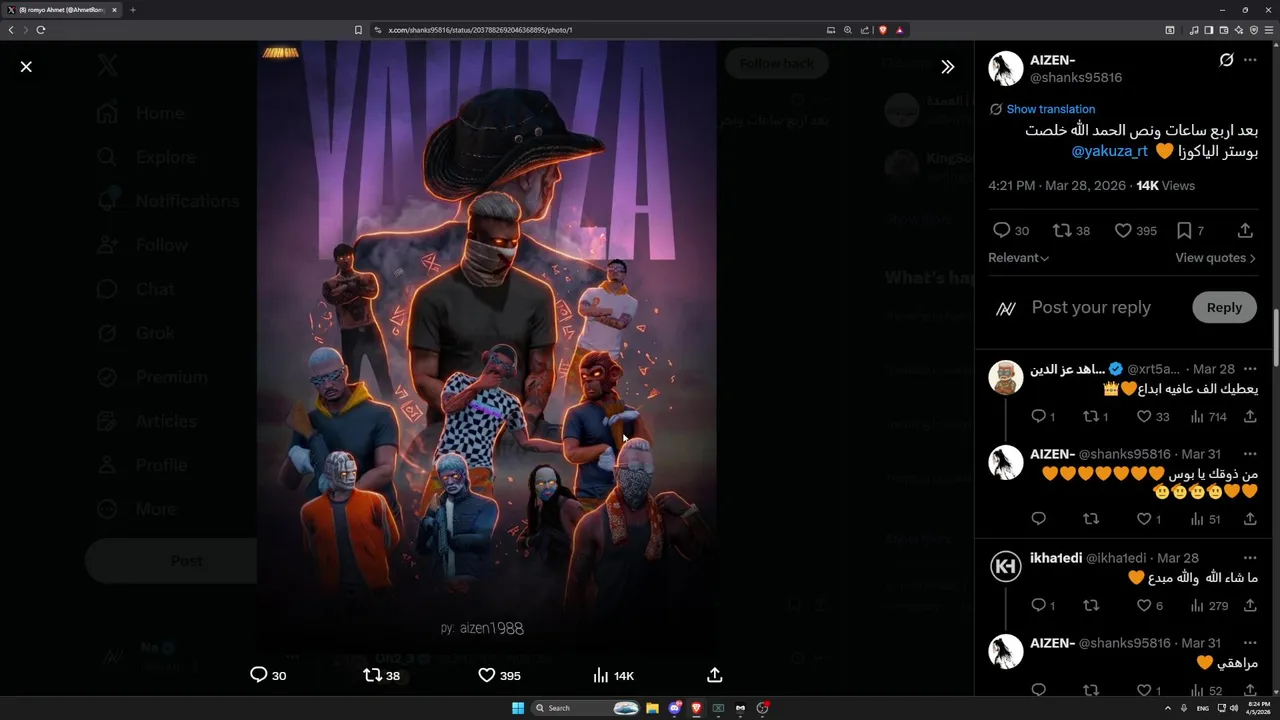
Task: Share the post using icon under the photo
Action: (715, 676)
